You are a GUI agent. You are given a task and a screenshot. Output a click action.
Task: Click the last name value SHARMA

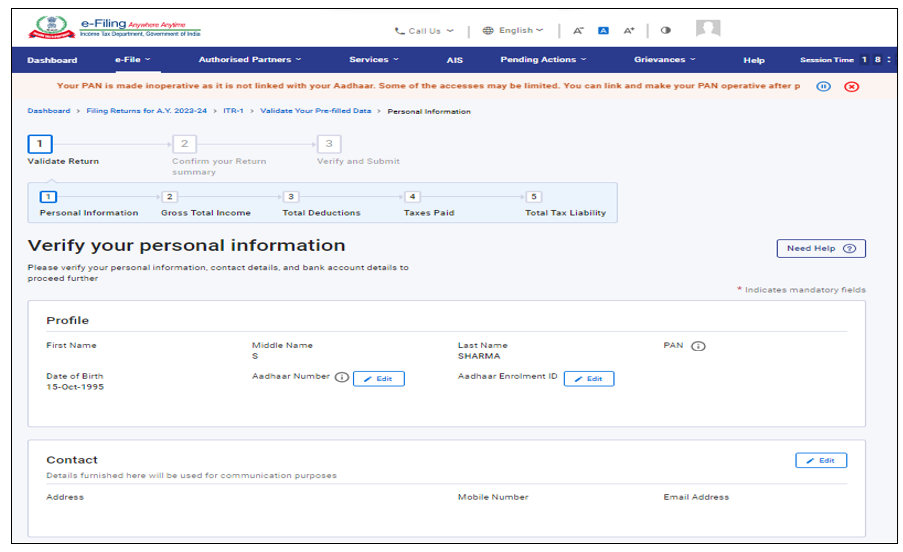479,356
